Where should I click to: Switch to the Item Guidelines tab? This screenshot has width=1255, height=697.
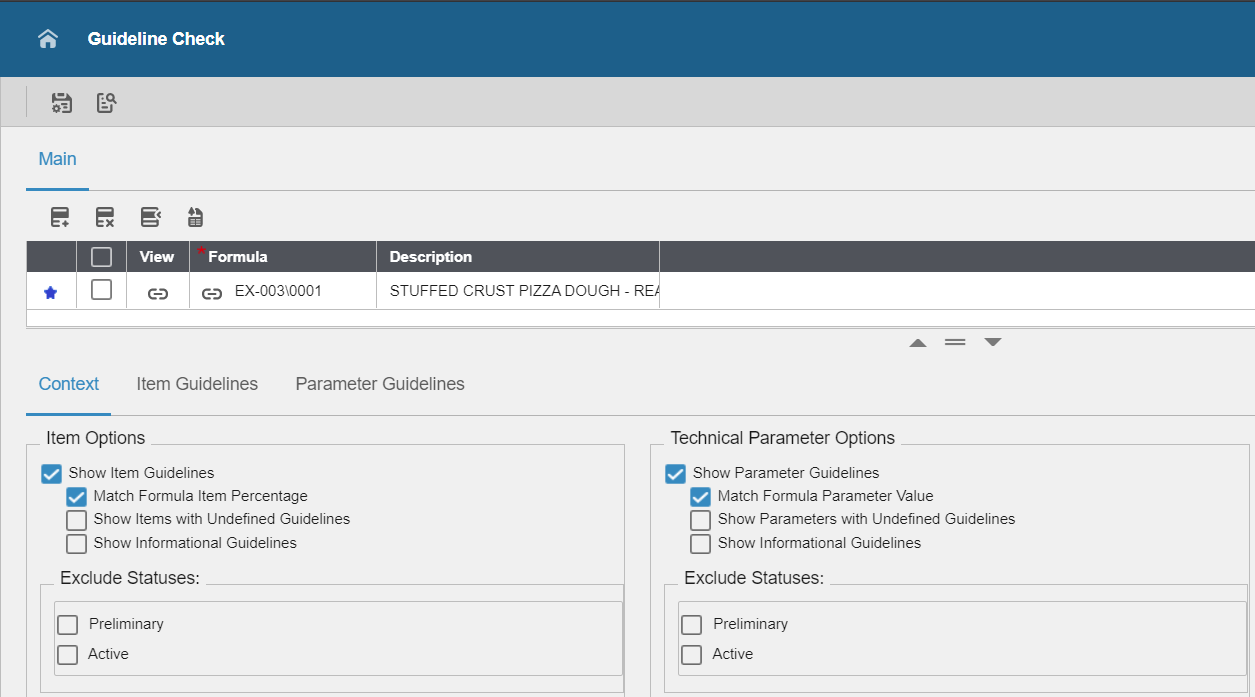pos(197,384)
